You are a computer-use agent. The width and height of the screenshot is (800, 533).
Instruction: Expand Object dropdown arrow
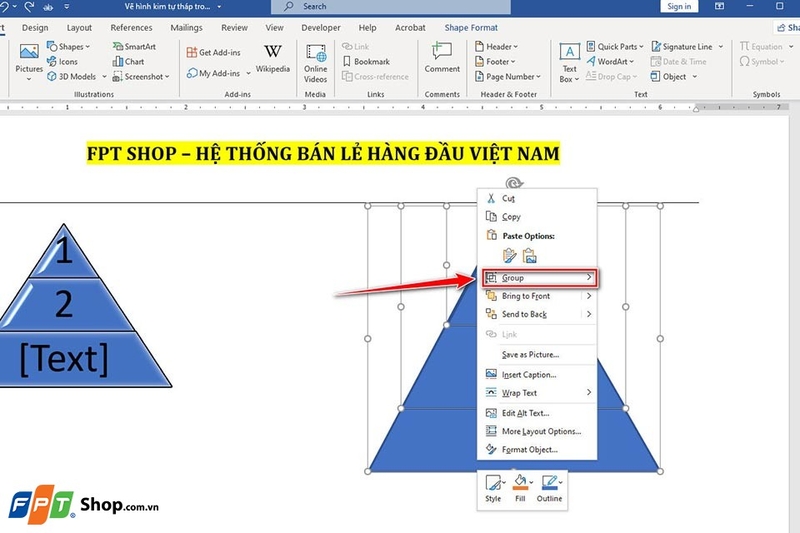point(694,77)
